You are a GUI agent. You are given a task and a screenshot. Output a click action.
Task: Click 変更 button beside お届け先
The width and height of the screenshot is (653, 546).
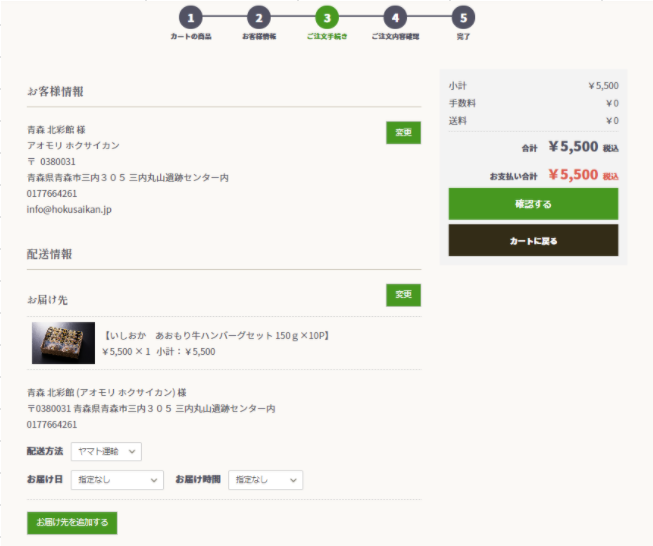(403, 295)
